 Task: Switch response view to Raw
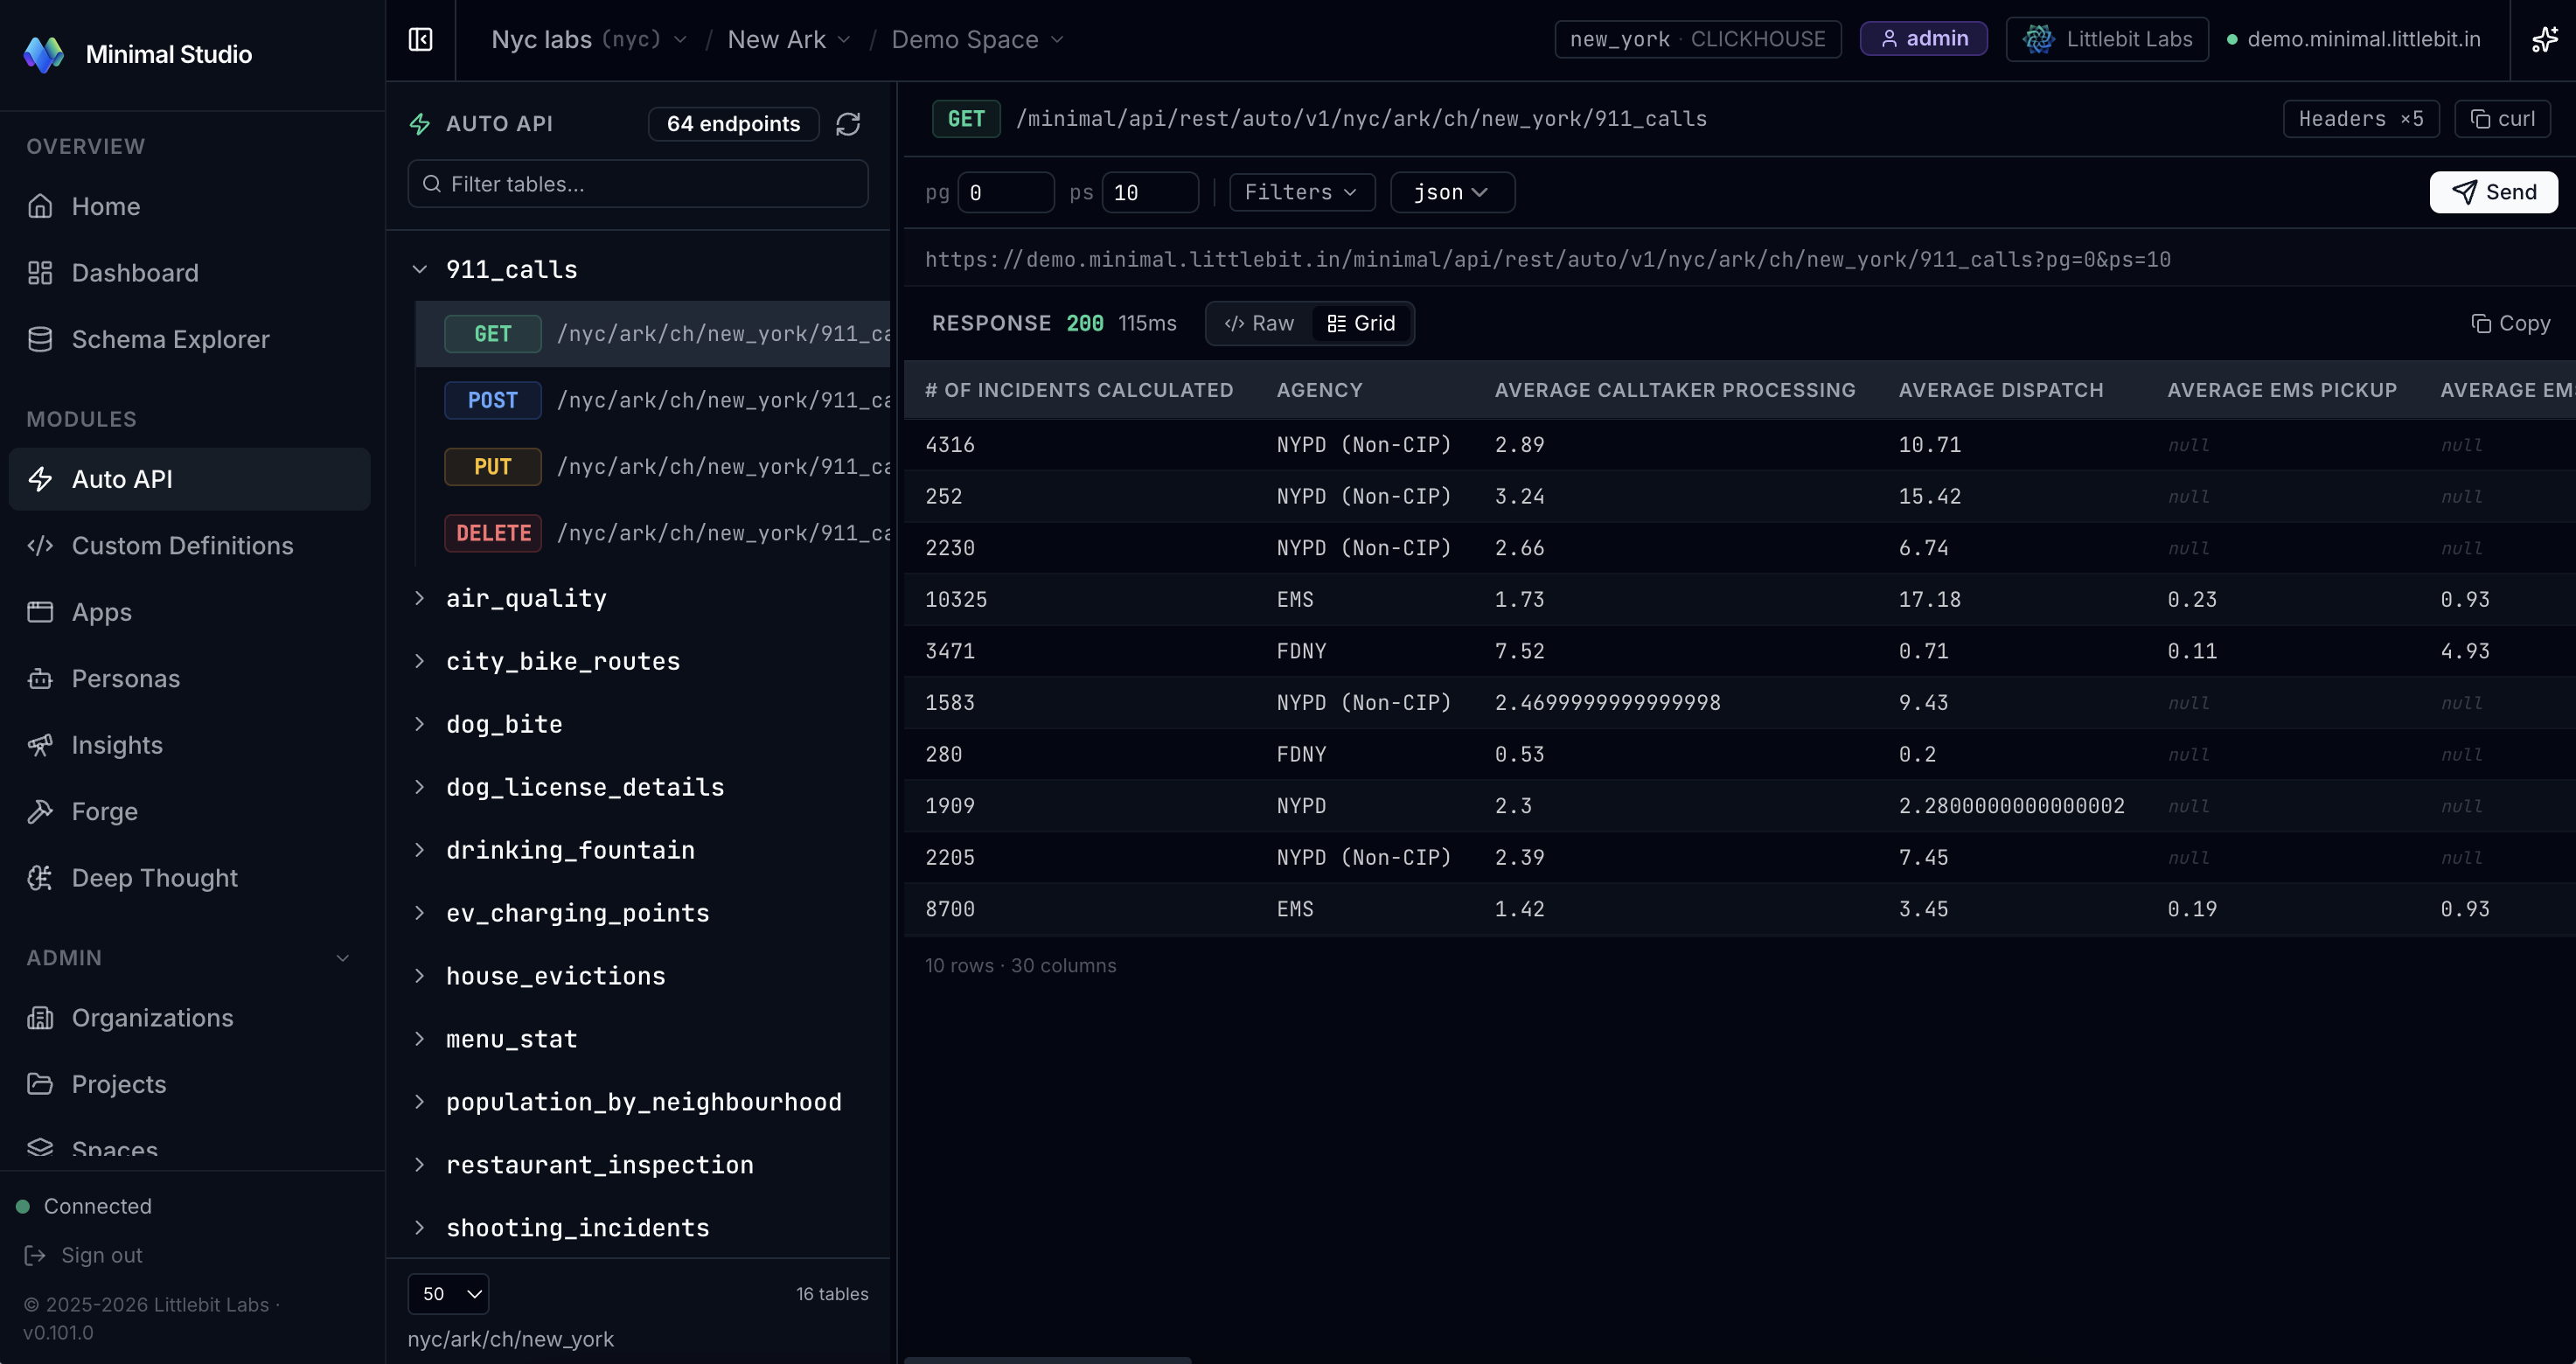(x=1258, y=323)
